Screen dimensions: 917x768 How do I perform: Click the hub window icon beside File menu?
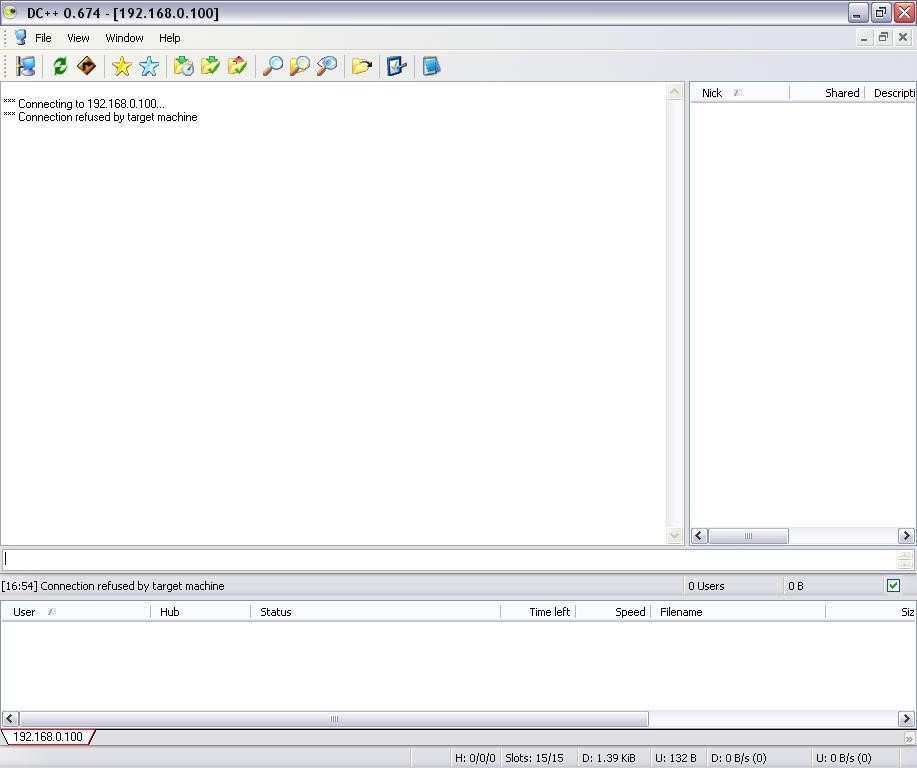tap(20, 37)
